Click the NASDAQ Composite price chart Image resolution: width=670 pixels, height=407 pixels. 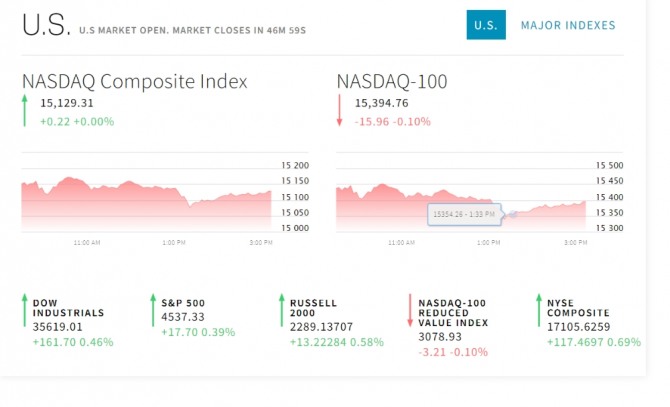[146, 202]
